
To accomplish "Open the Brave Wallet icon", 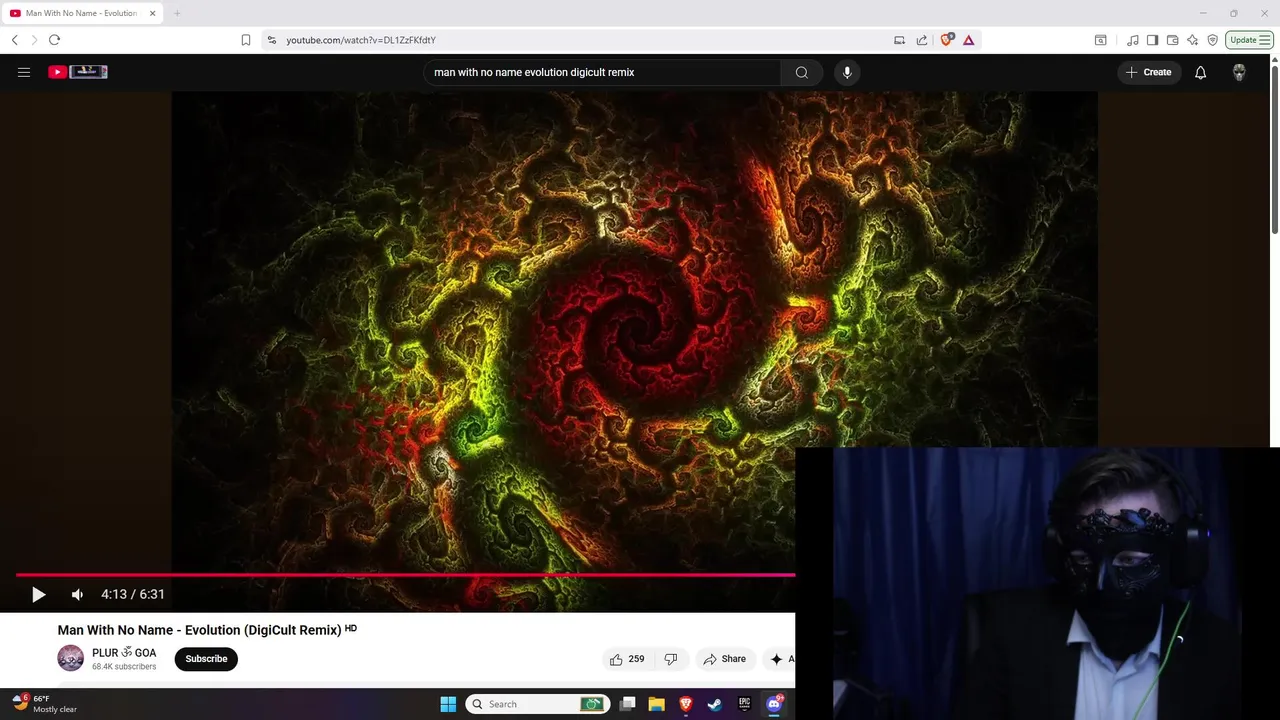I will 1173,40.
